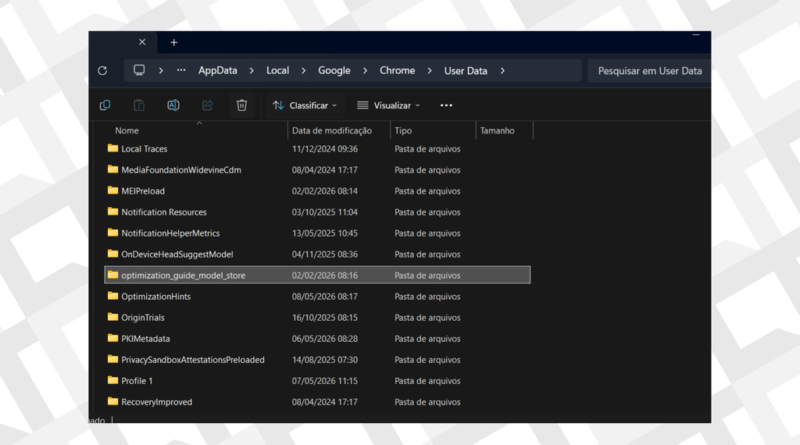This screenshot has width=800, height=445.
Task: Navigate to Chrome in breadcrumb
Action: coord(397,70)
